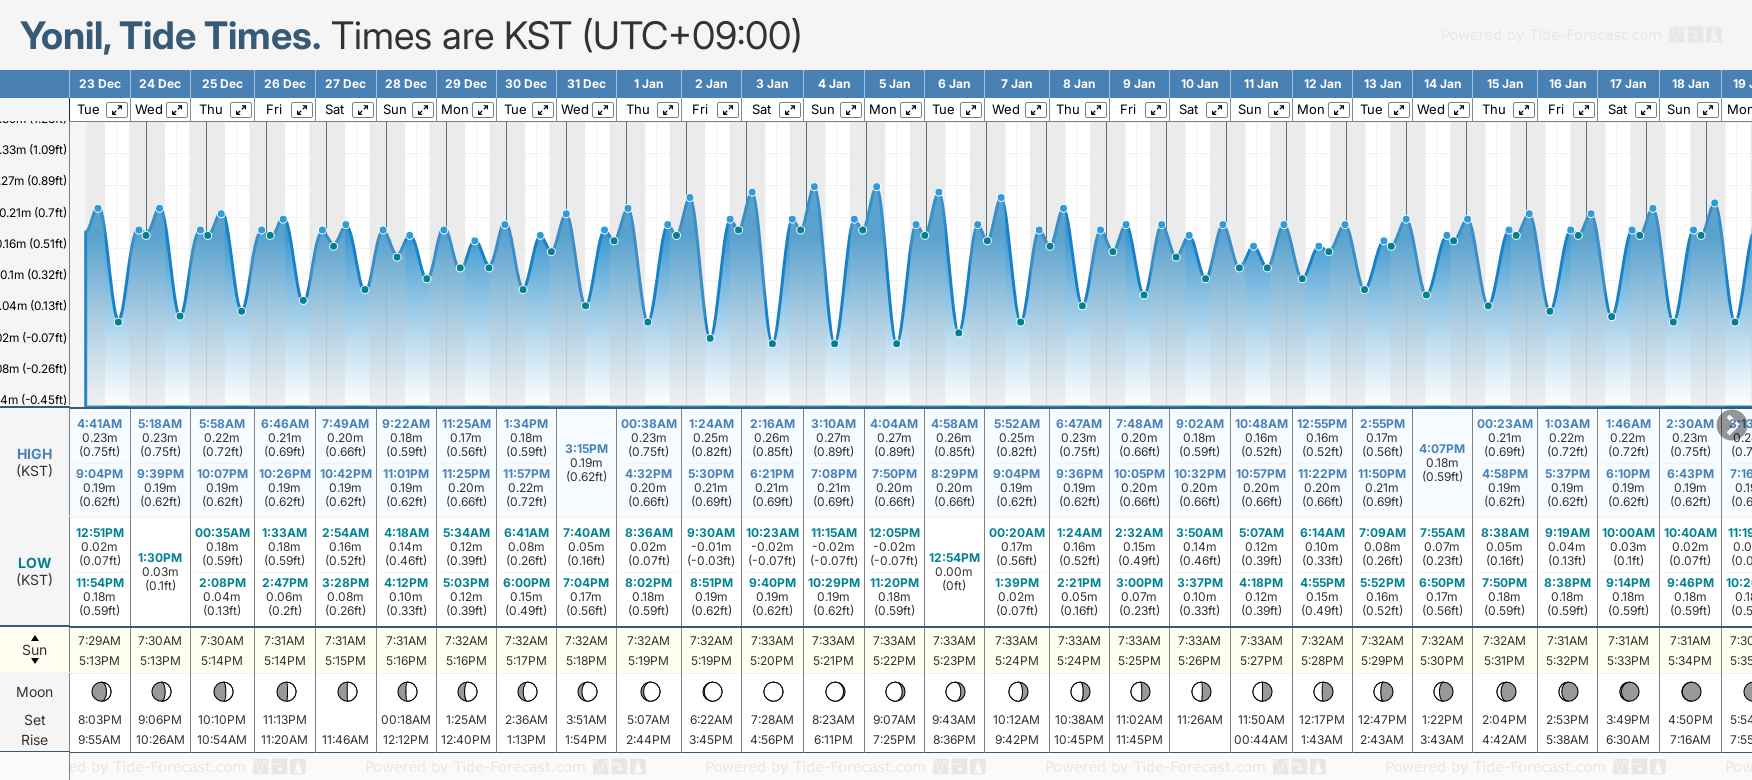
Task: Click the expand icon beside Wed 31 Dec
Action: click(603, 110)
